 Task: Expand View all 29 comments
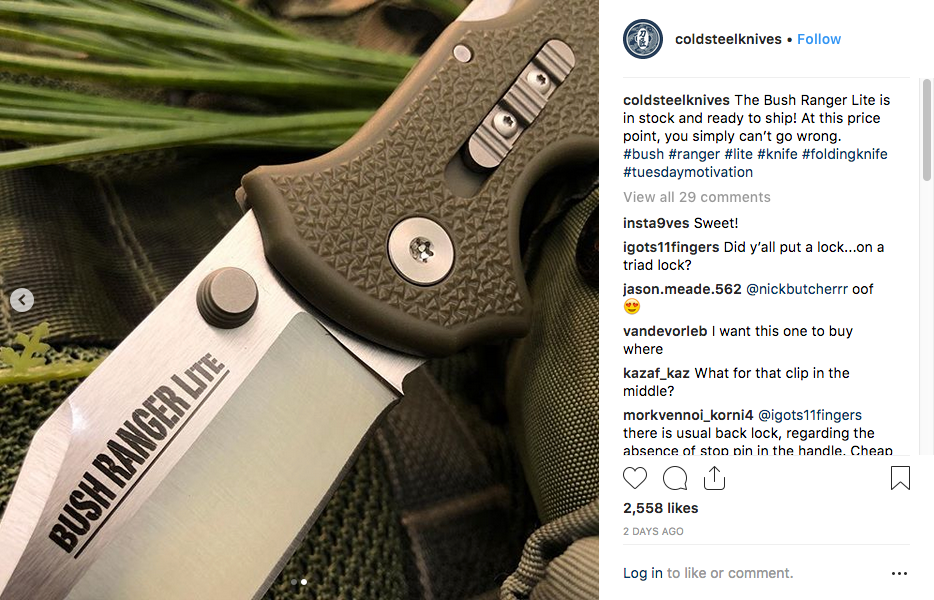[696, 197]
